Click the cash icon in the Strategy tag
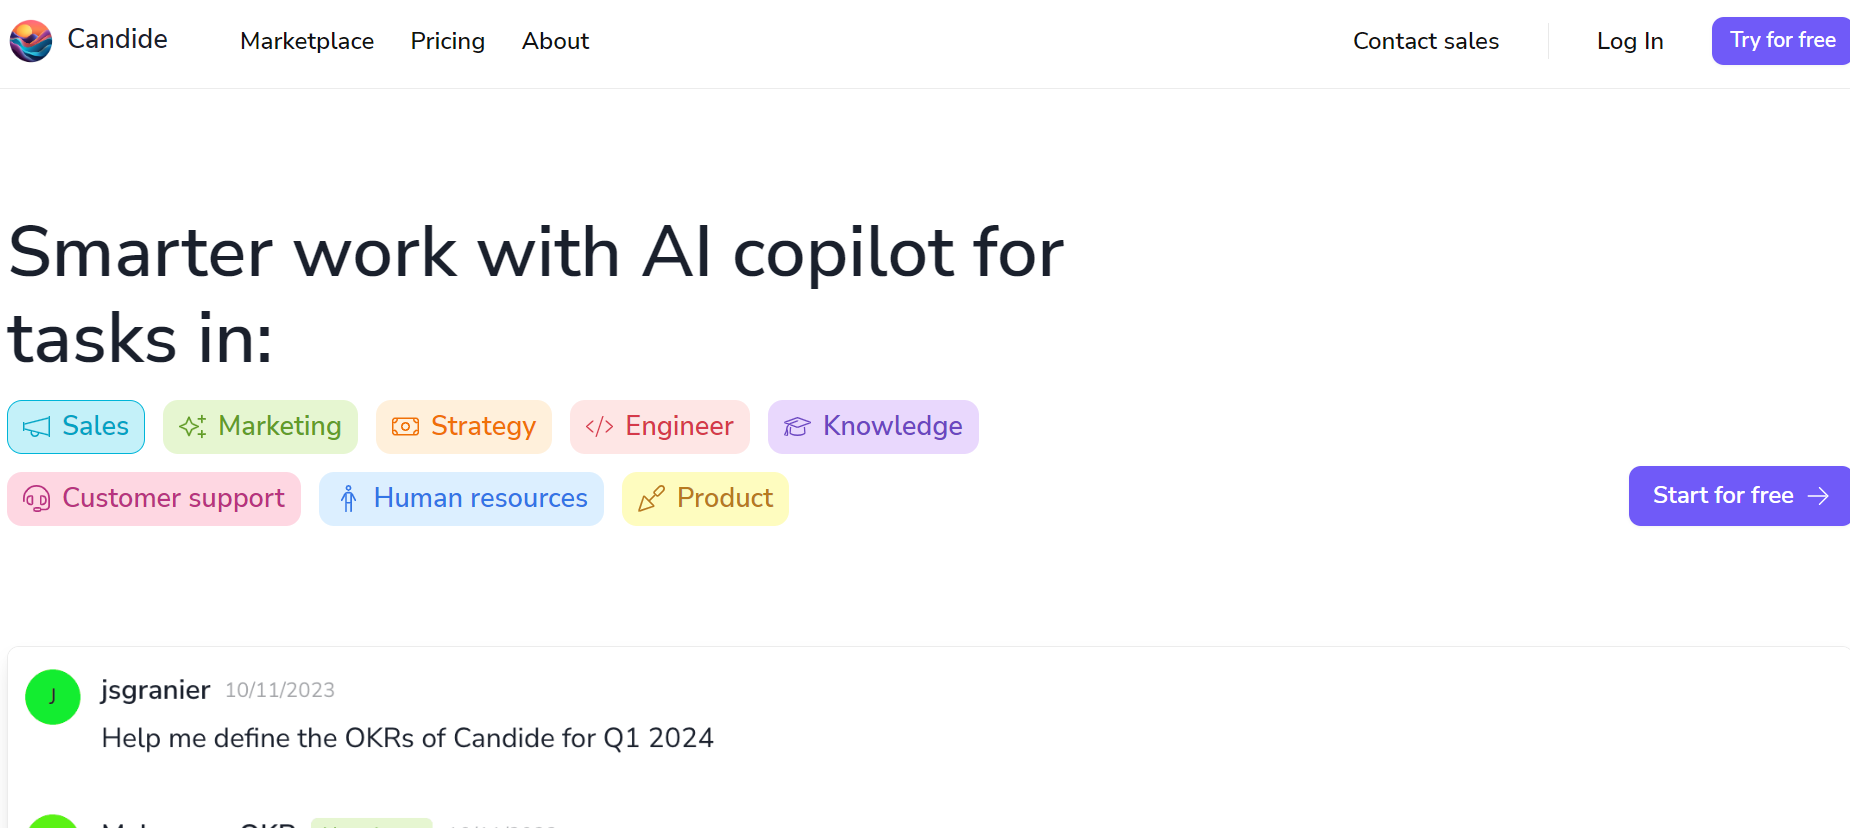The image size is (1850, 828). tap(404, 426)
